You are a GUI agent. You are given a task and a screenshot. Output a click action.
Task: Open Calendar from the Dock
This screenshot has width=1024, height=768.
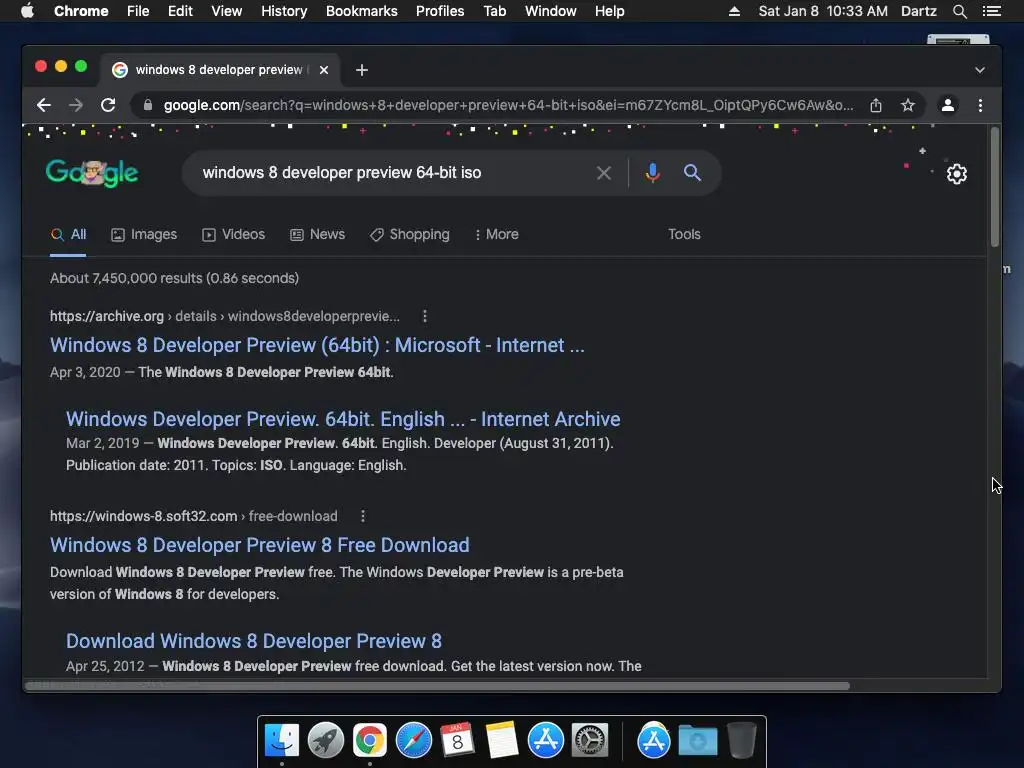tap(457, 741)
